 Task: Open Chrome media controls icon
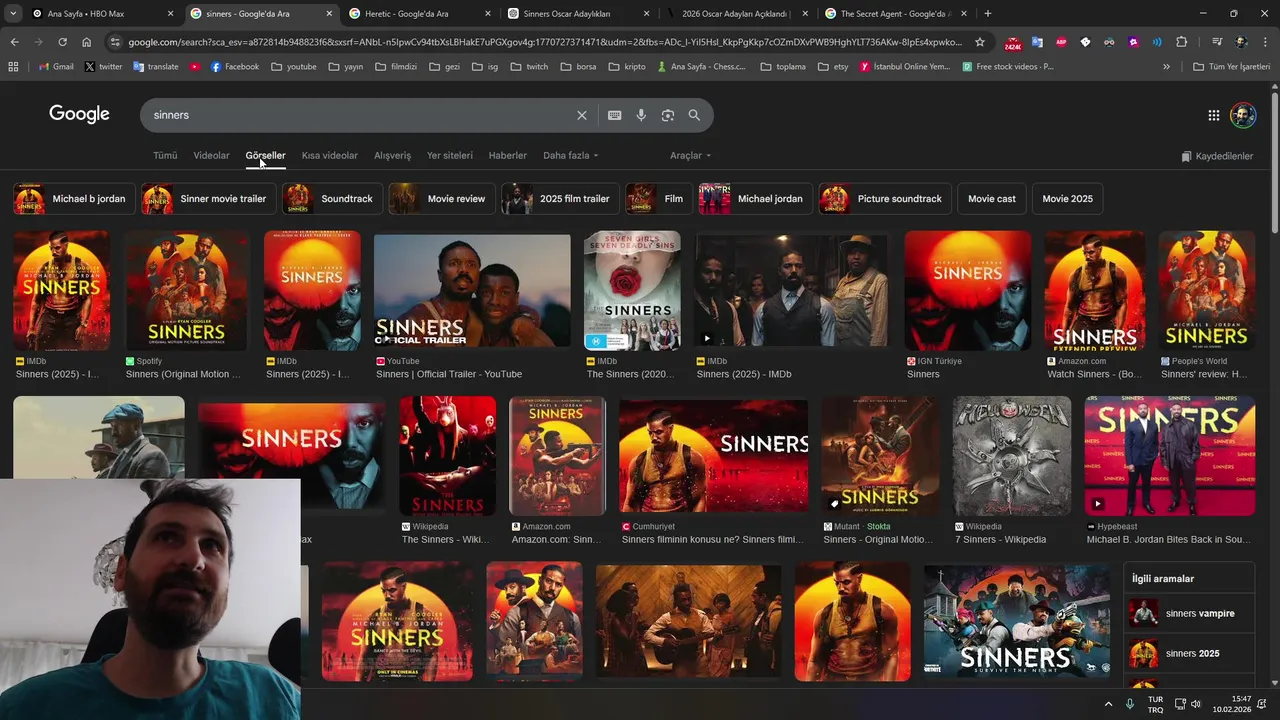click(1217, 42)
